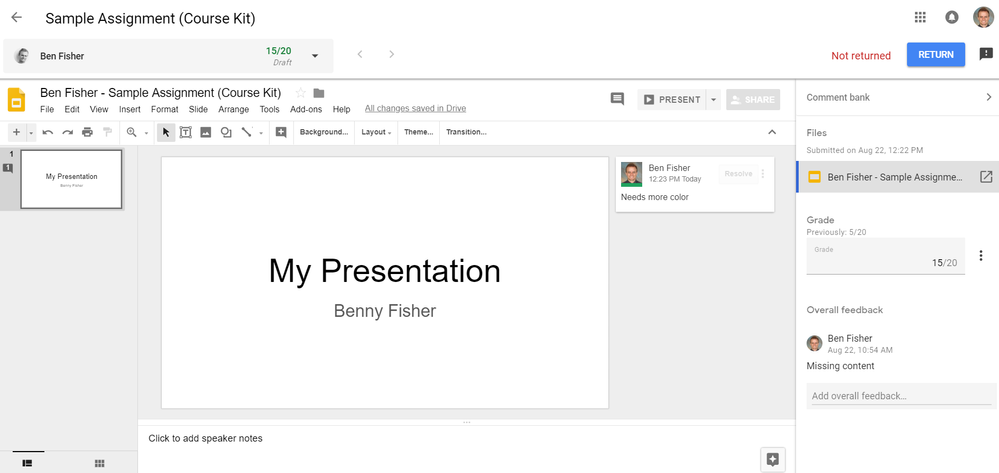
Task: Select the shape tool in the toolbar
Action: (x=226, y=132)
